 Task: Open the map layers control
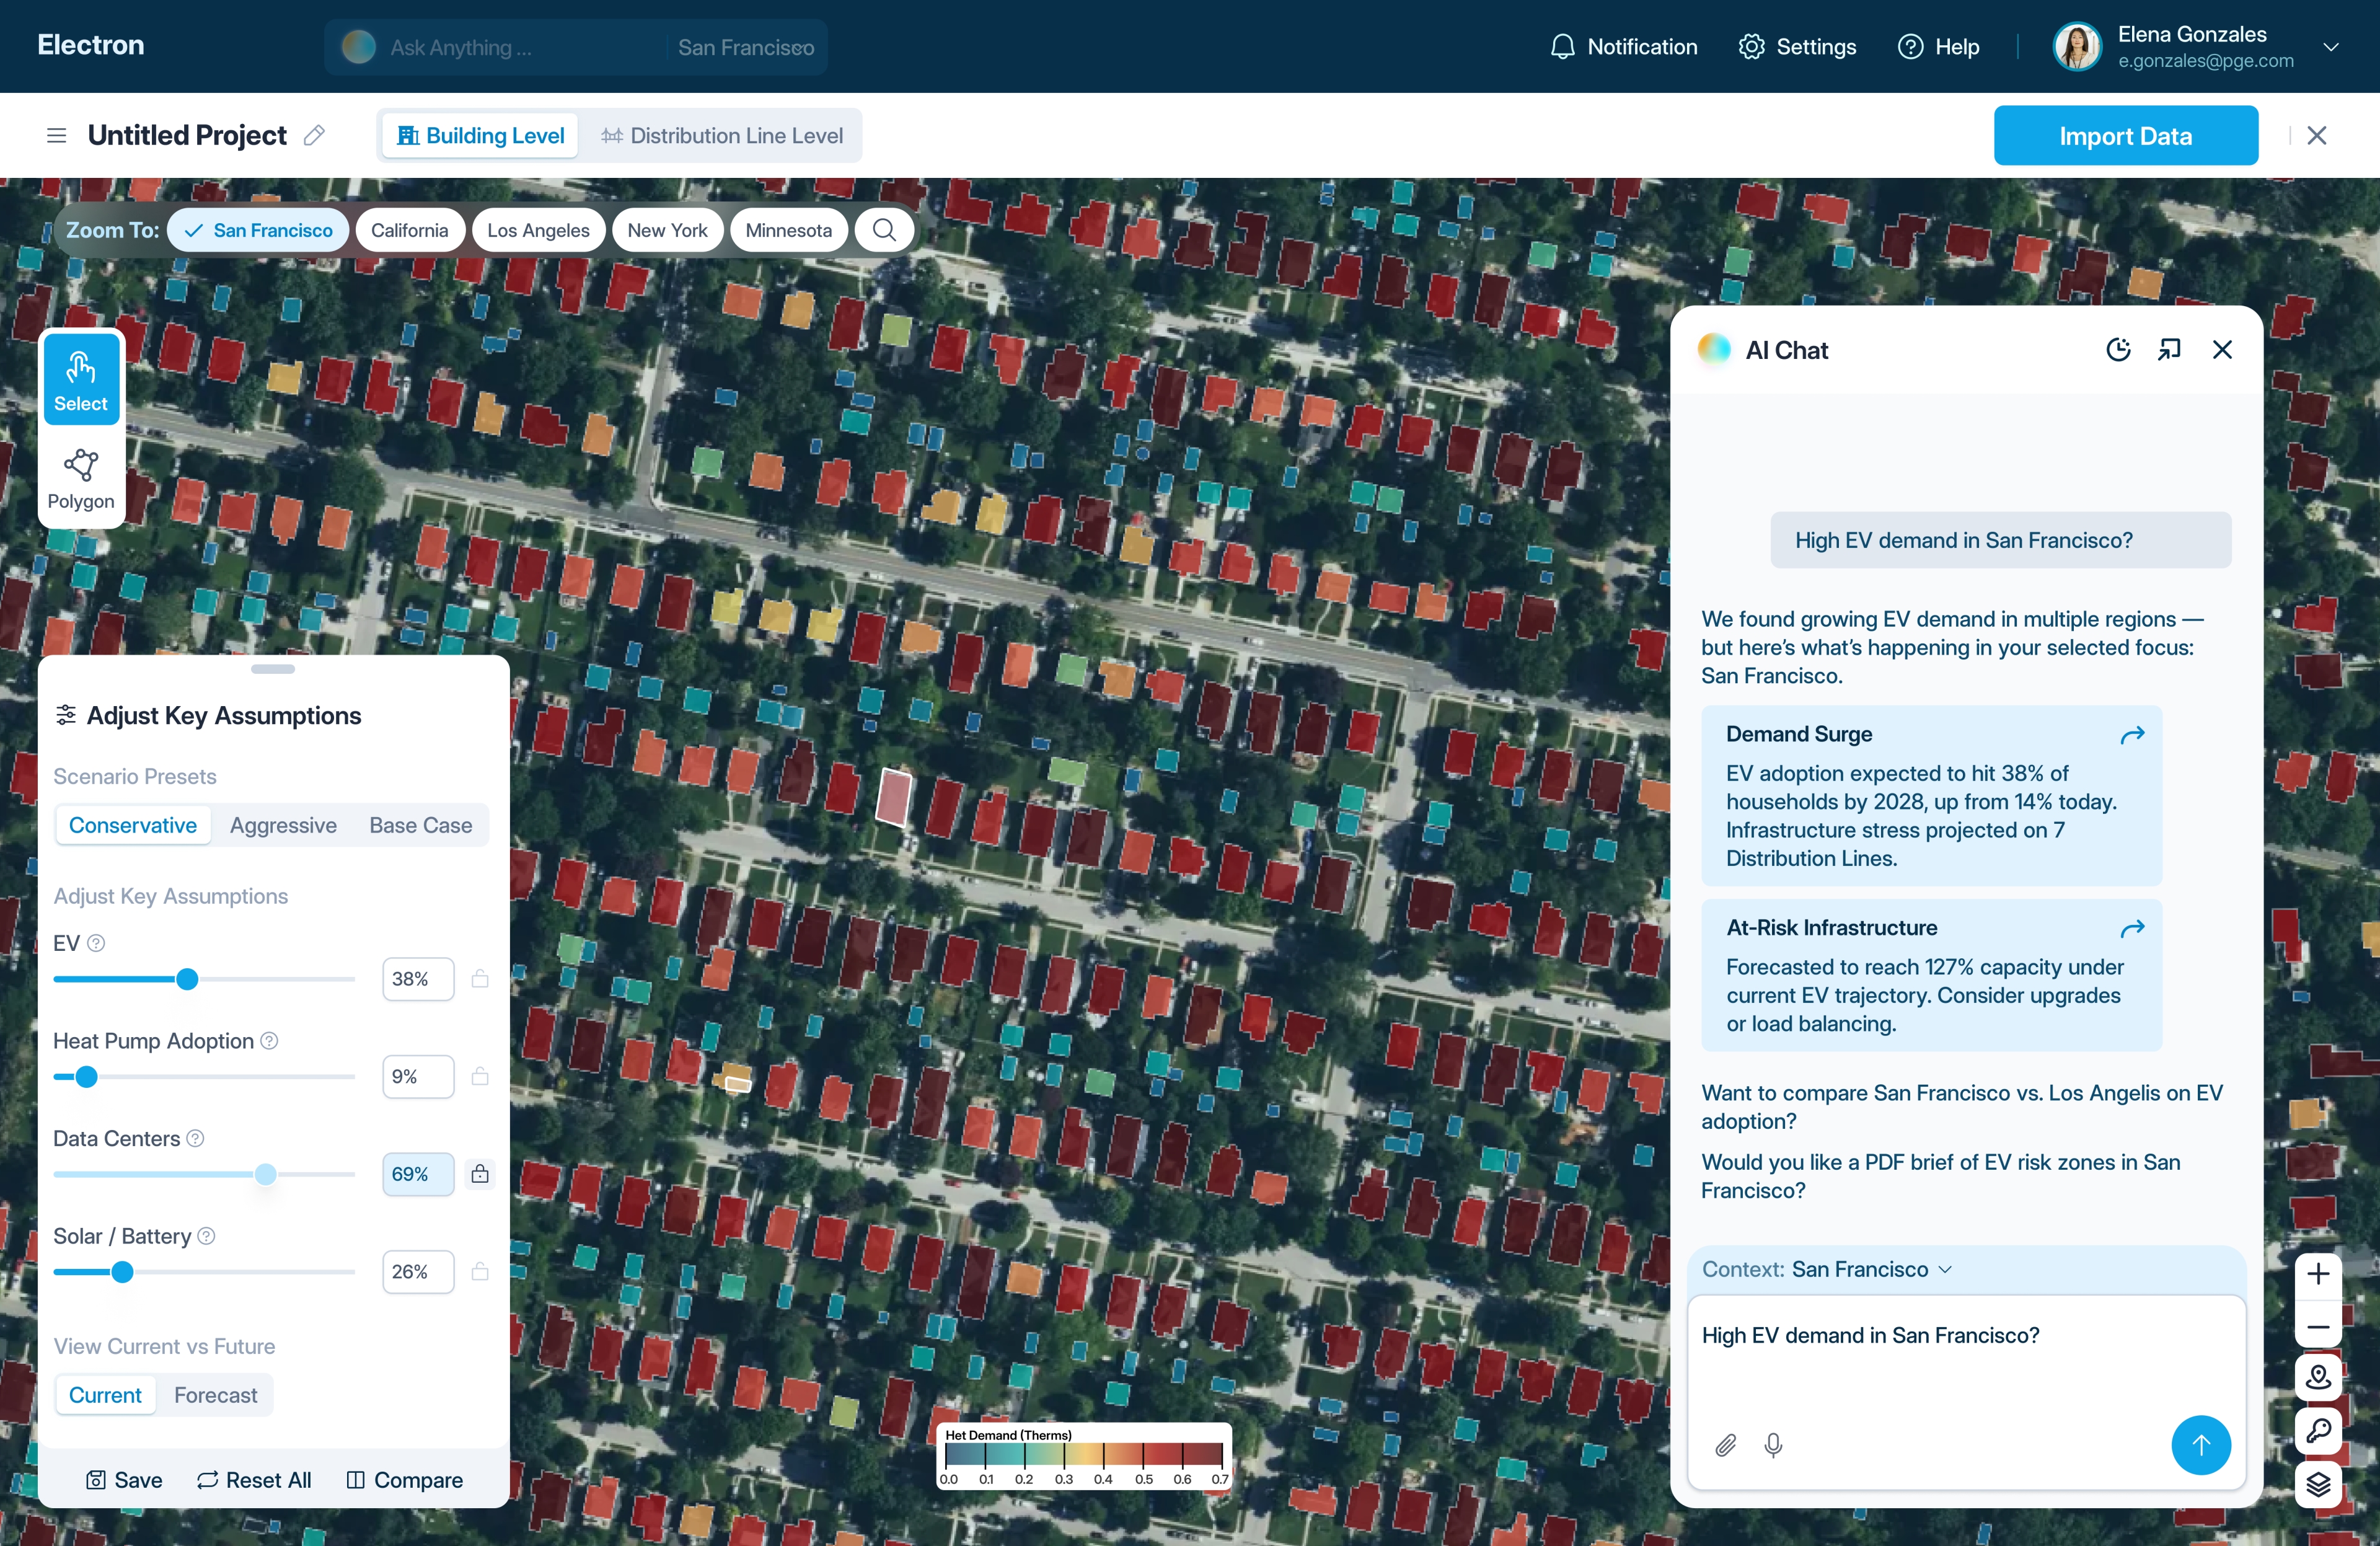click(x=2318, y=1484)
